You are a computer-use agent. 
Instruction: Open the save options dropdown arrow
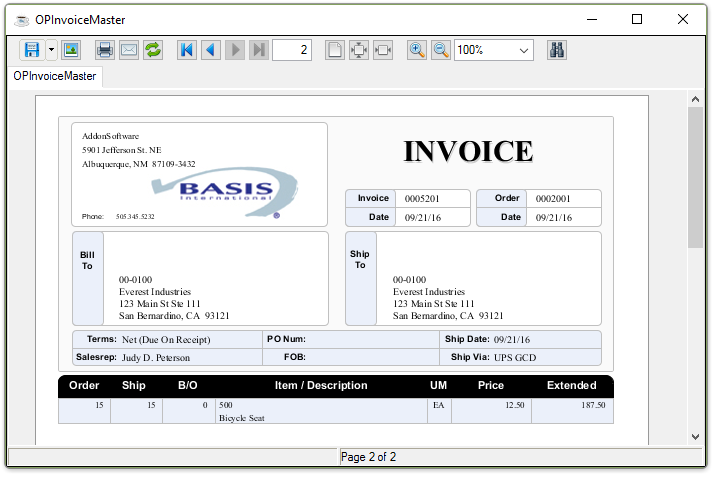51,50
